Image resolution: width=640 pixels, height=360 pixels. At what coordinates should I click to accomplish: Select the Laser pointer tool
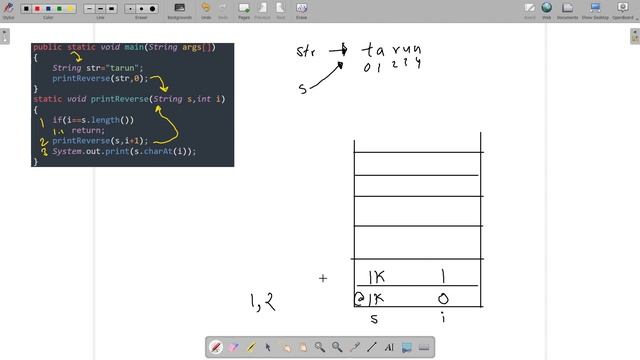click(354, 347)
